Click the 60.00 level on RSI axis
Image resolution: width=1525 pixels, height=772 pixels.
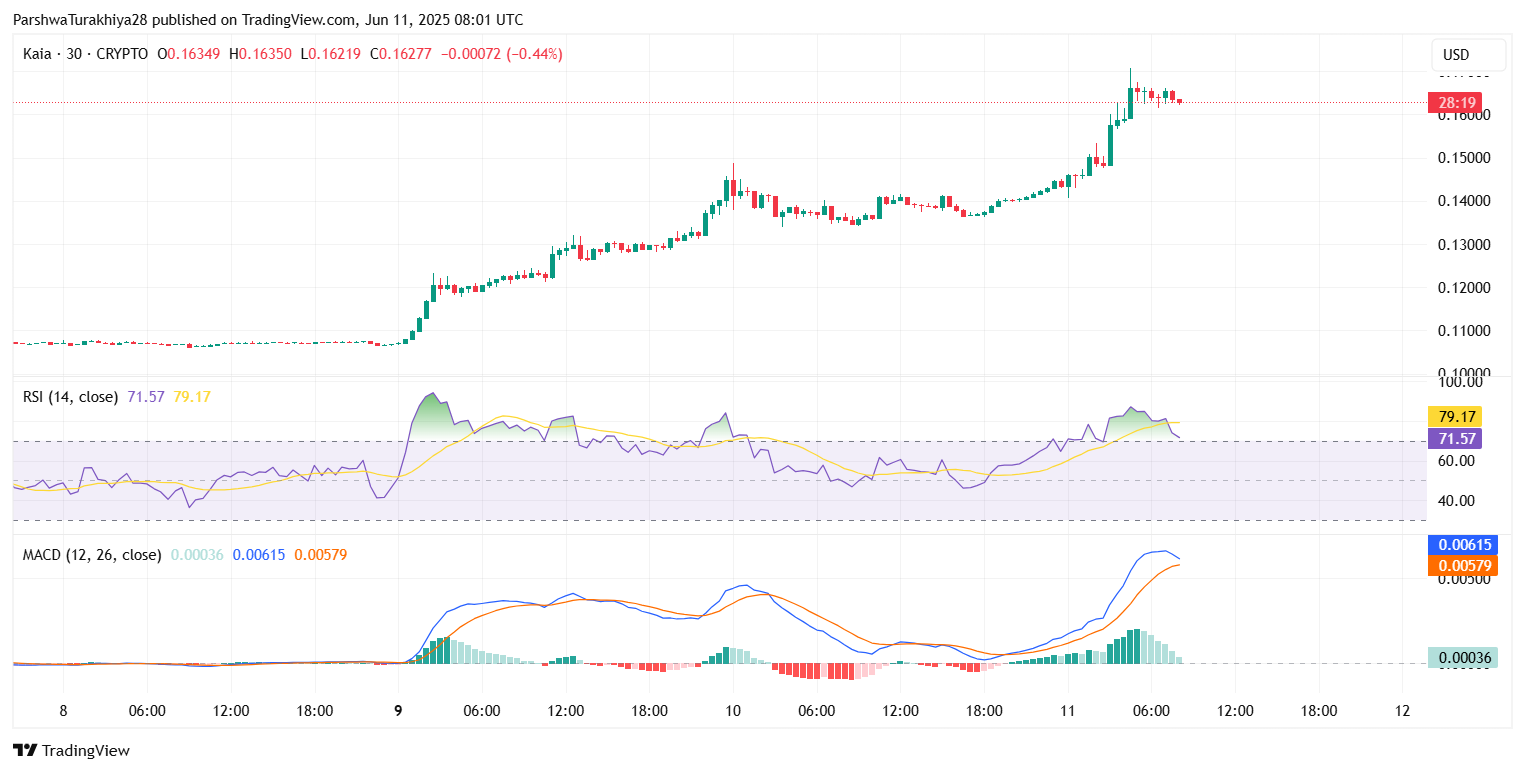1454,461
